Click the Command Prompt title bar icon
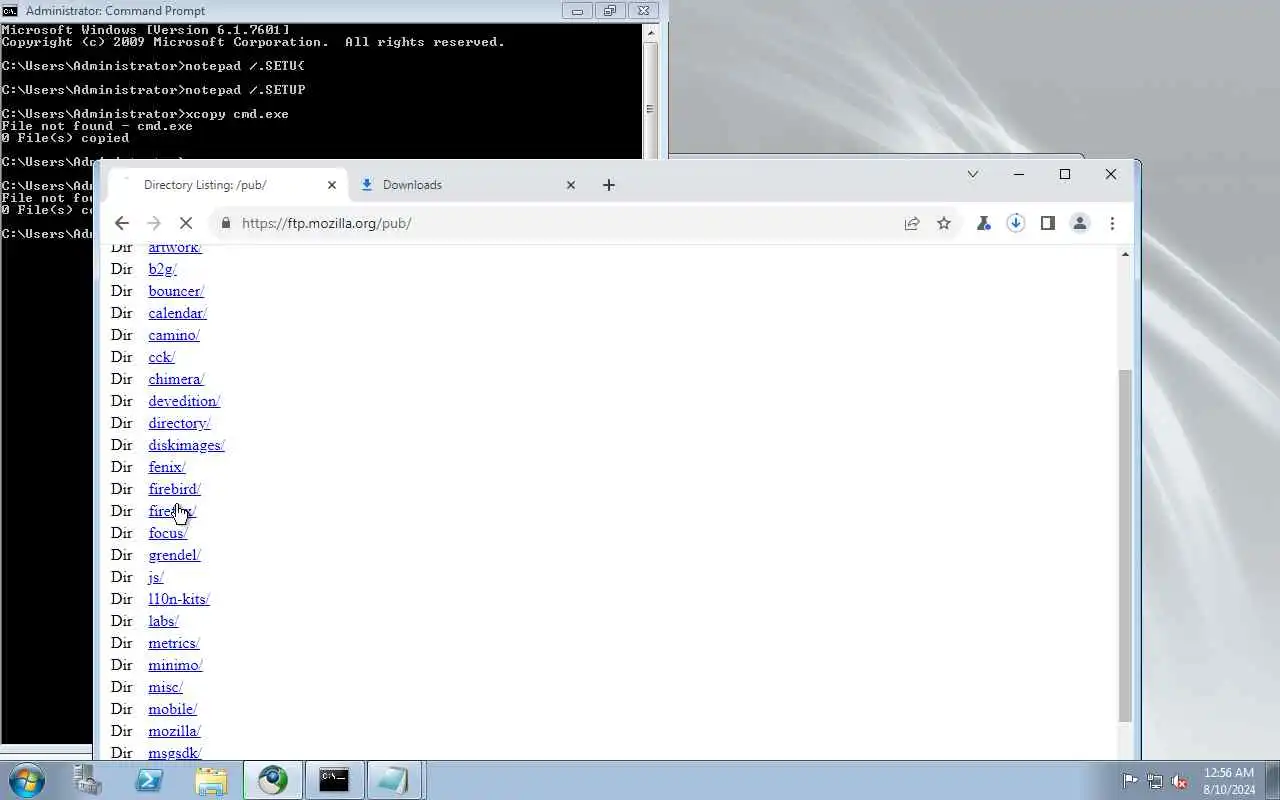 10,11
